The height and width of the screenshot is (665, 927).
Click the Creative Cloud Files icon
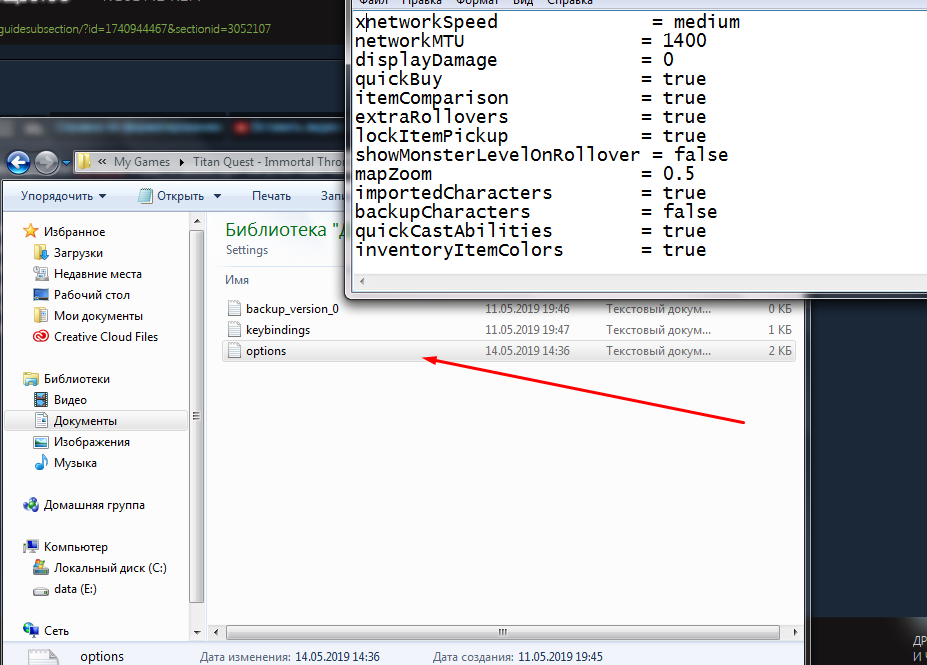click(x=41, y=336)
